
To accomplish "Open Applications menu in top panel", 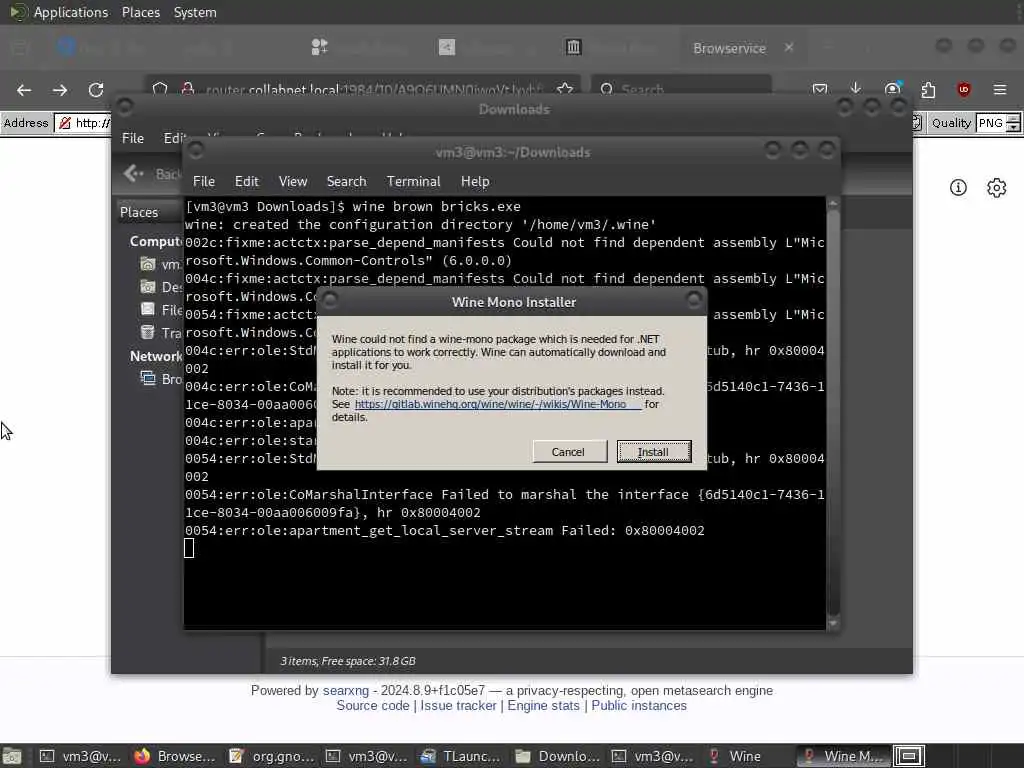I will click(71, 12).
